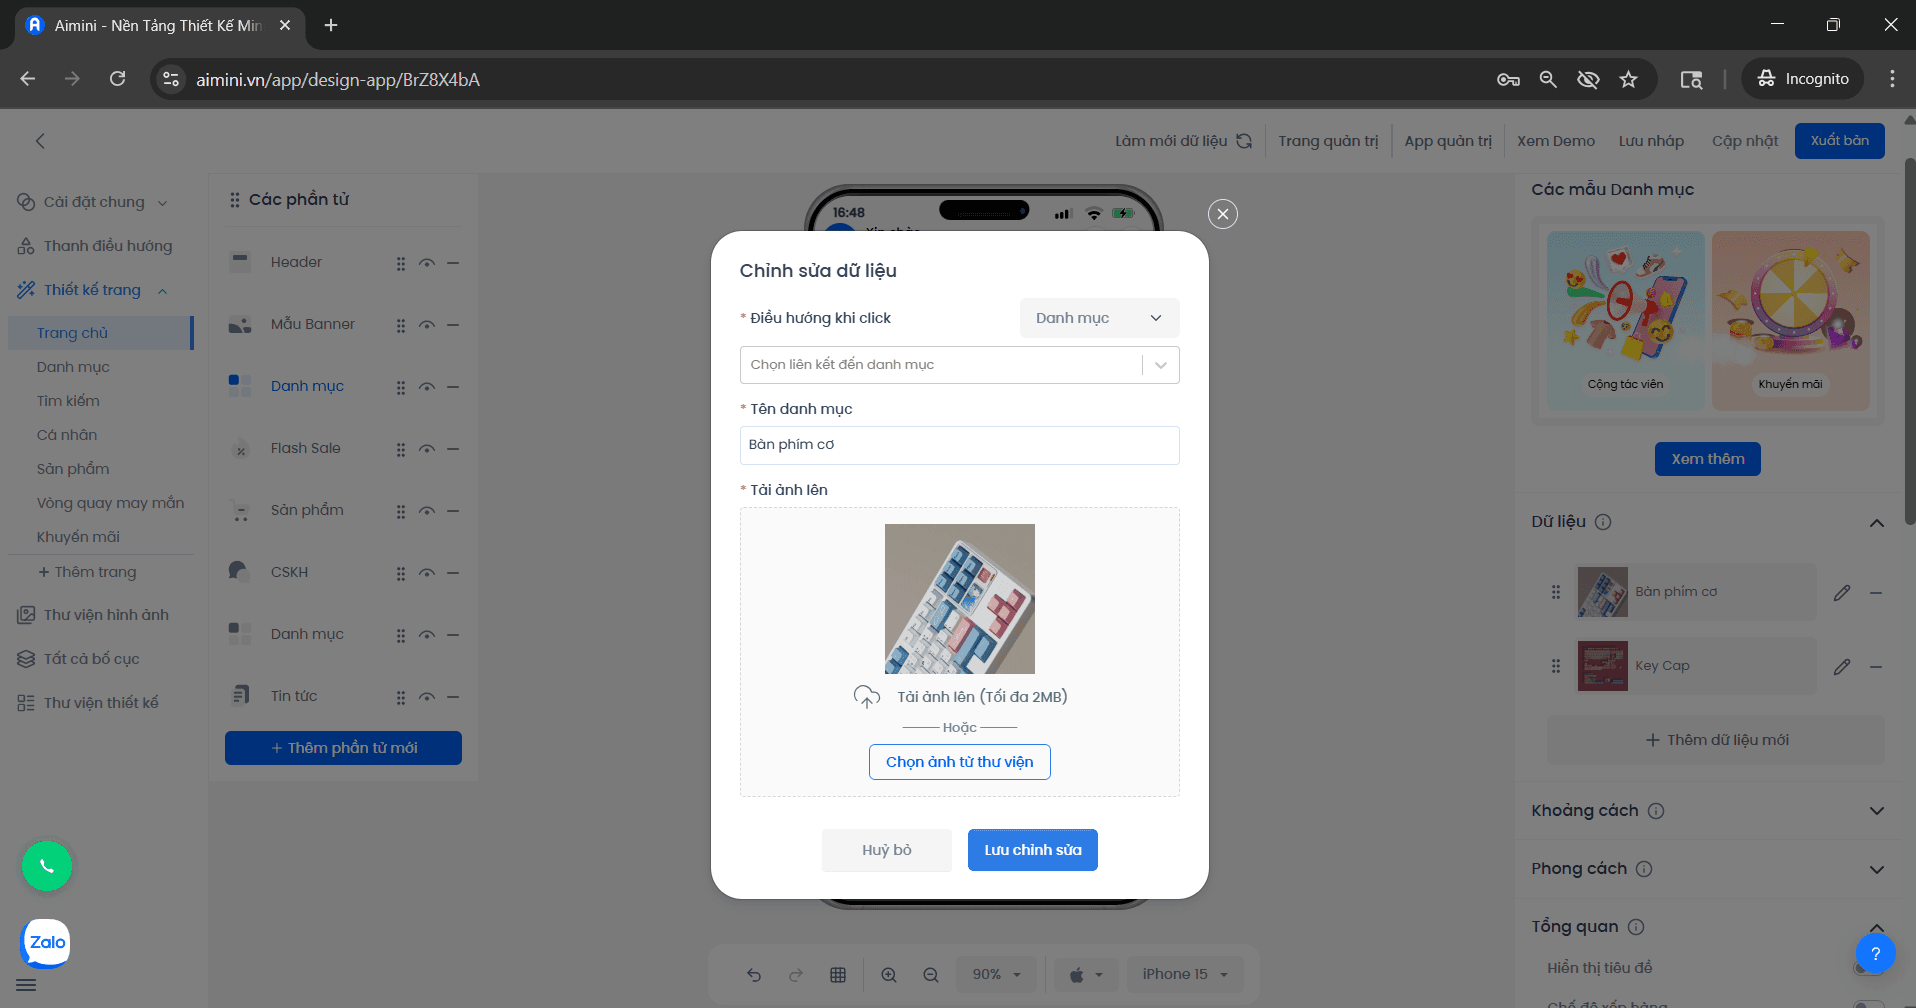Click the Tên danh mục input field

959,445
